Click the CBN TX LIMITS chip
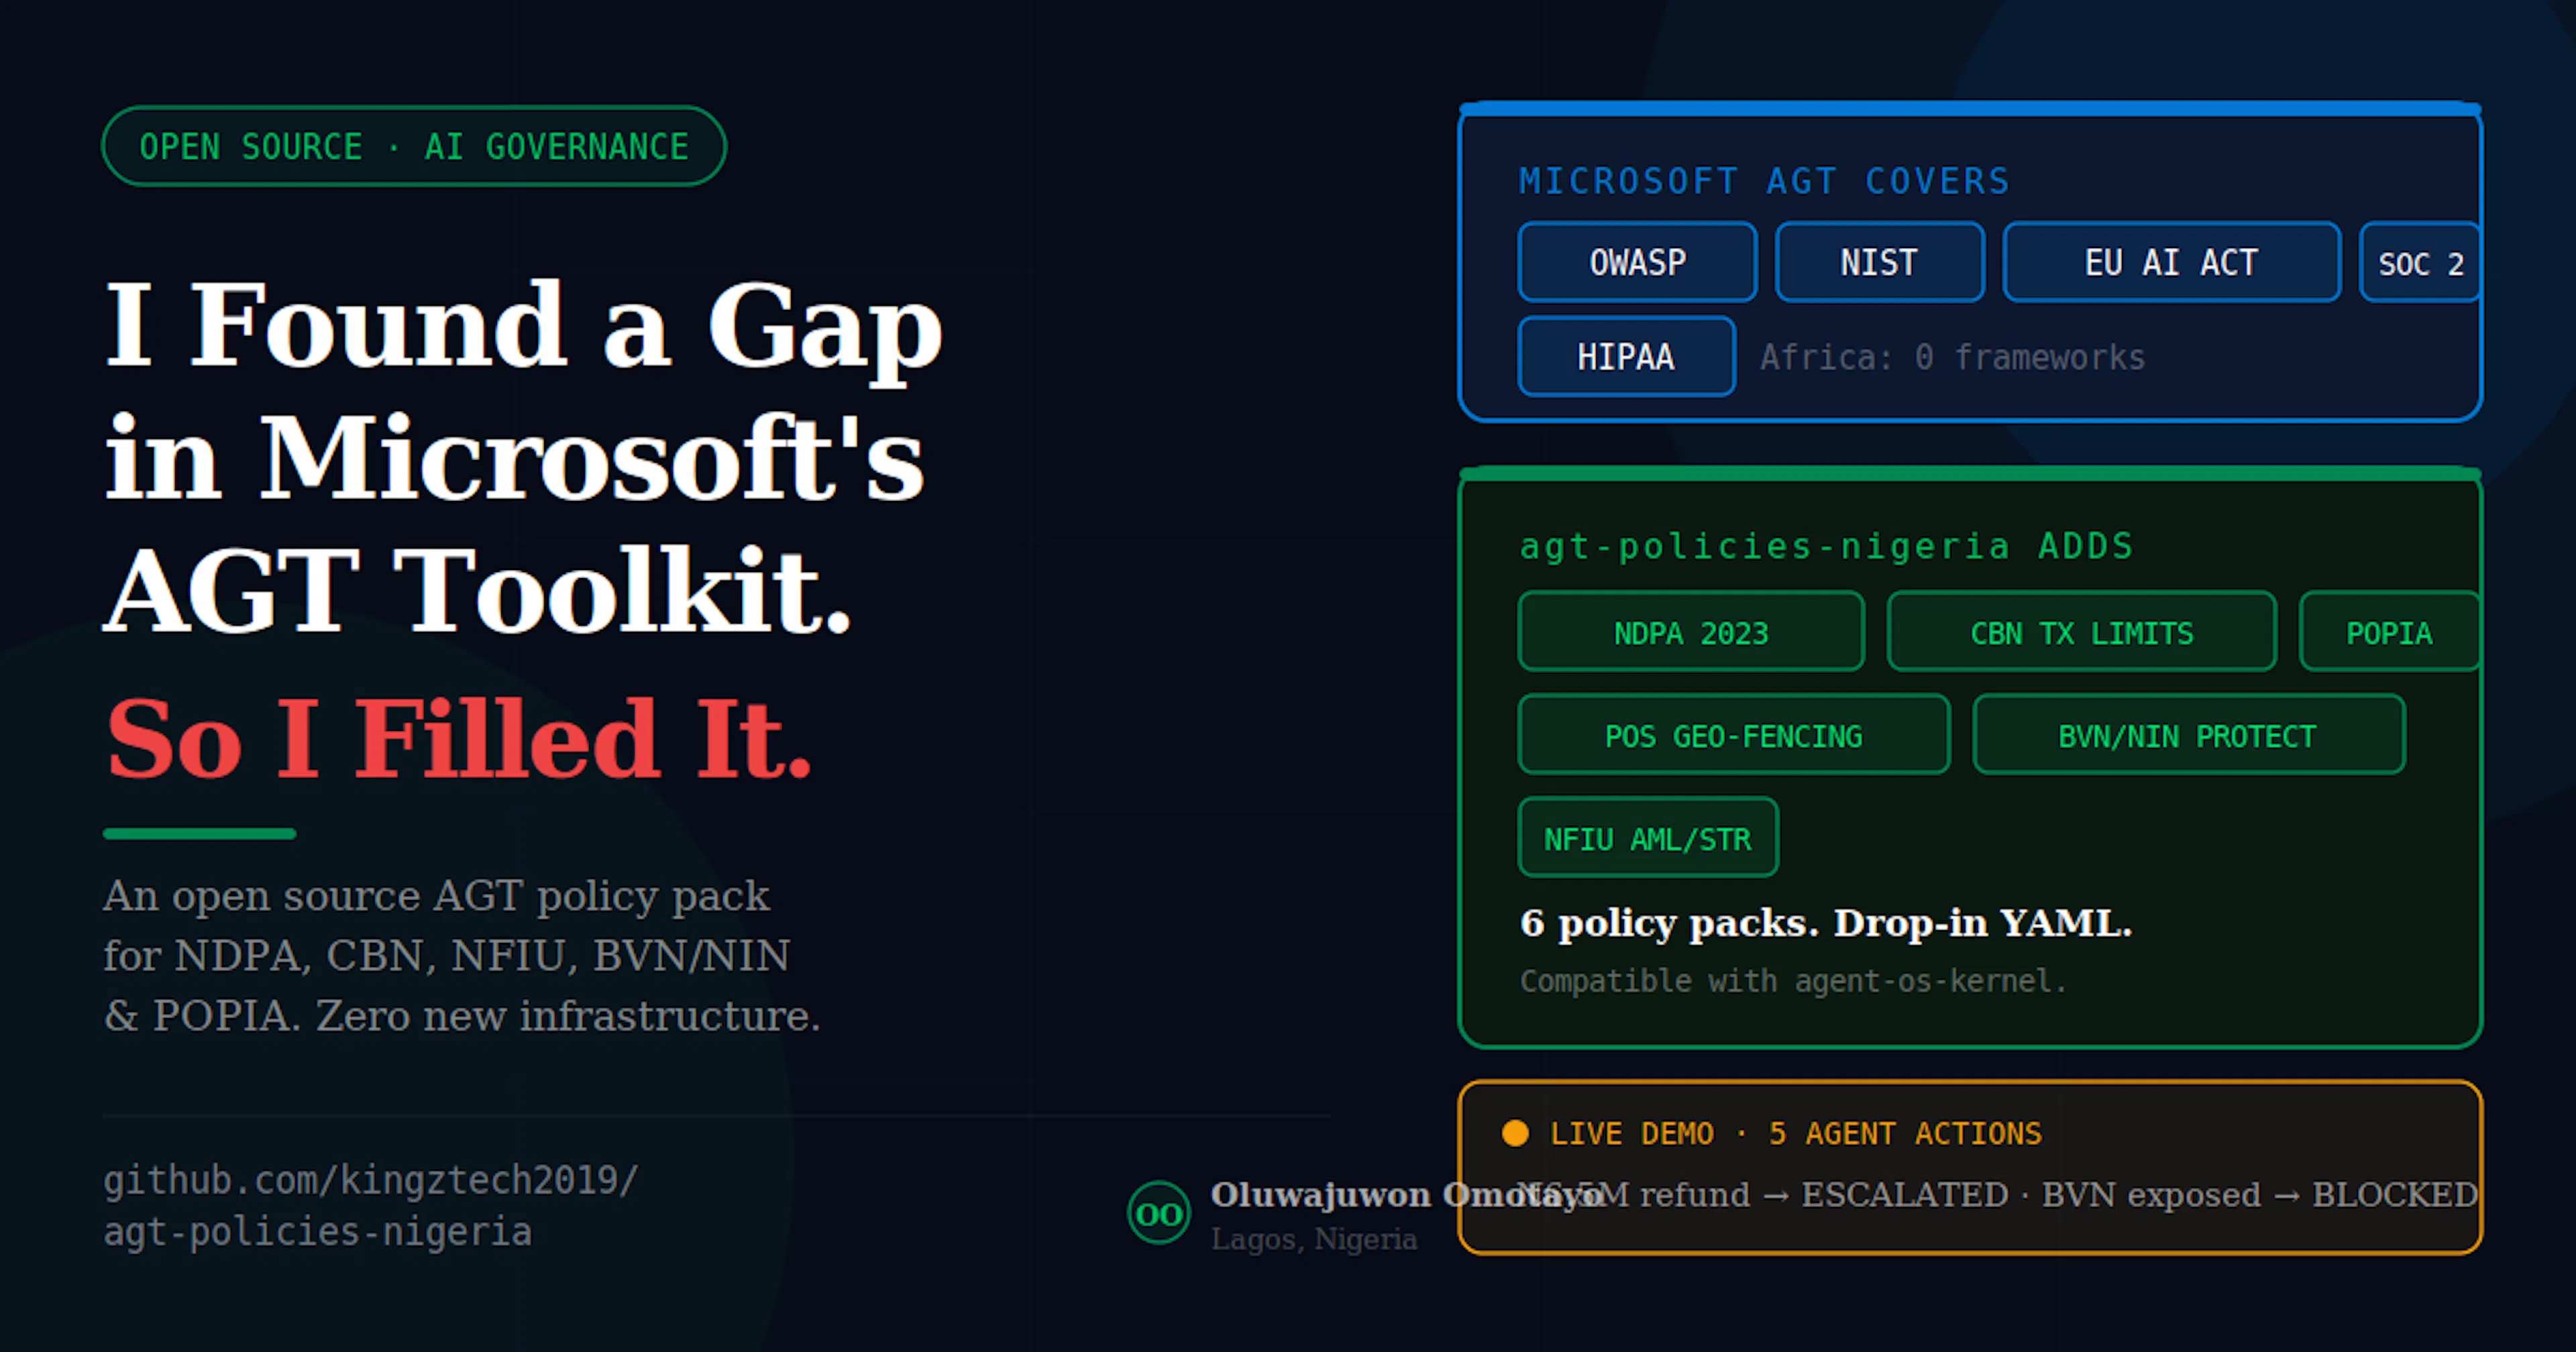 [2082, 632]
